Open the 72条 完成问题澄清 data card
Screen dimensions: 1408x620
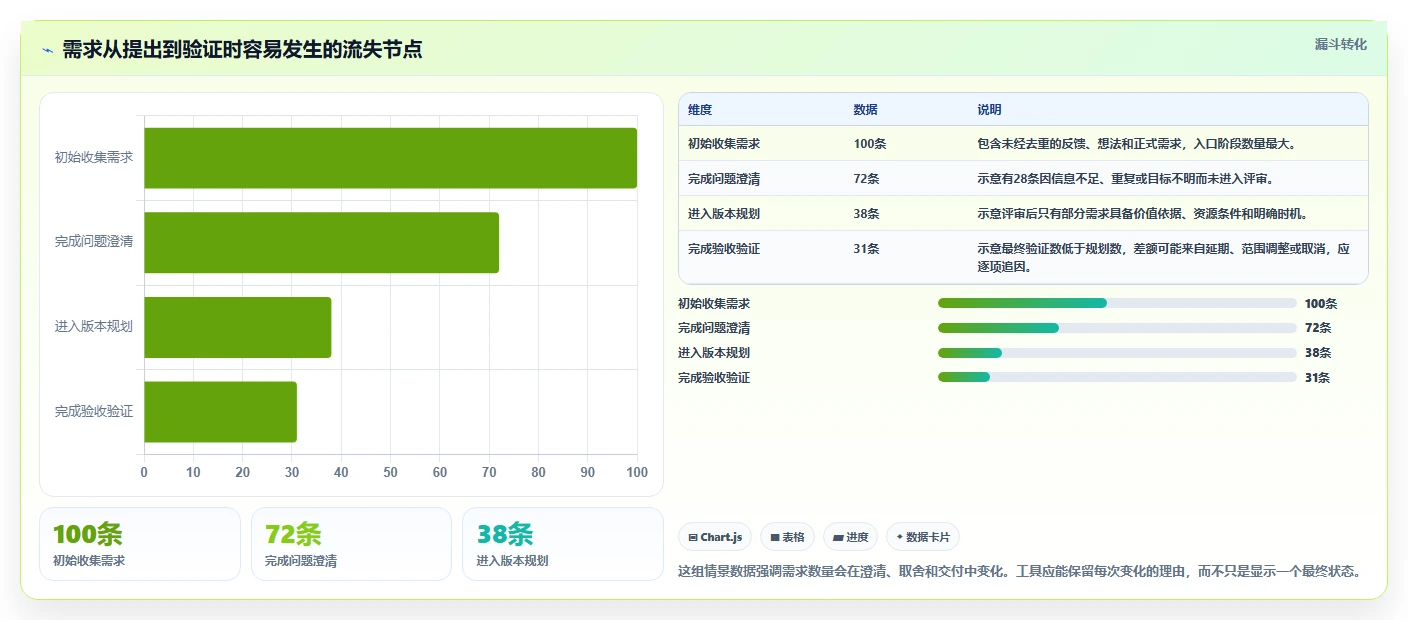(351, 544)
